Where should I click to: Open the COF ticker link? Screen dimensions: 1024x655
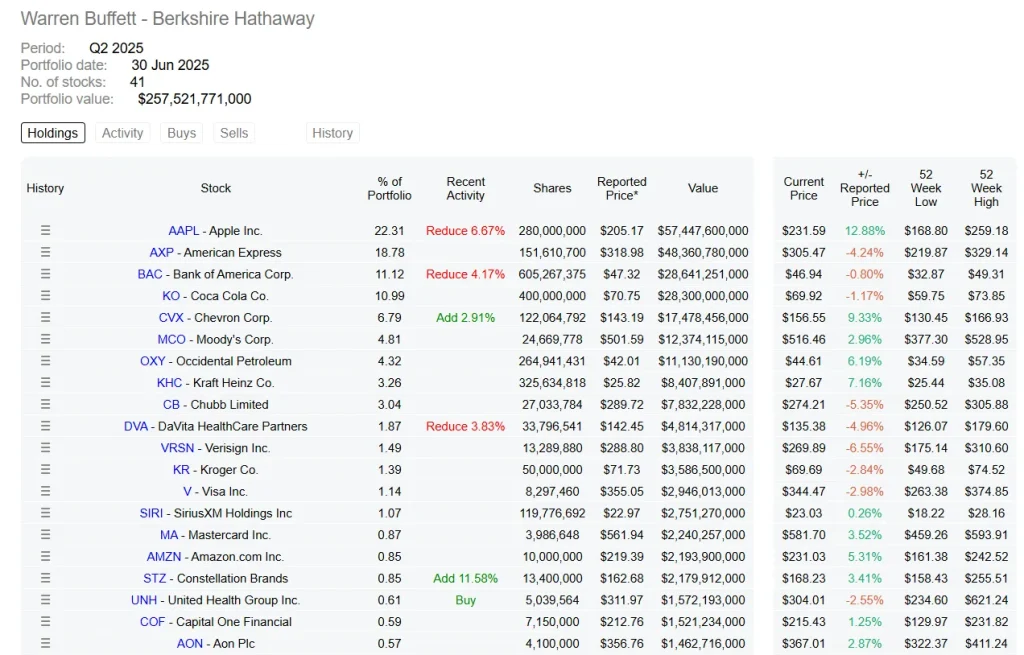(x=152, y=621)
